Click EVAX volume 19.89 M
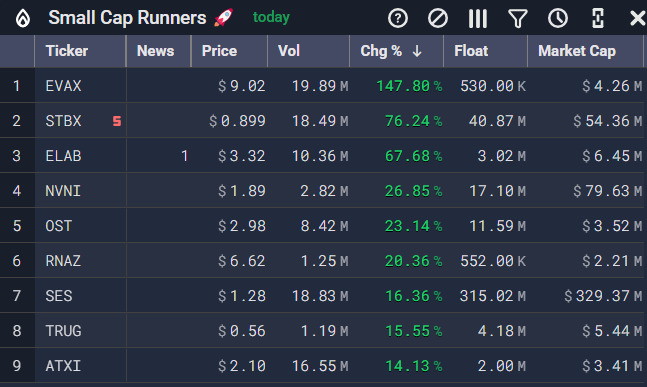Image resolution: width=647 pixels, height=387 pixels. pos(320,86)
